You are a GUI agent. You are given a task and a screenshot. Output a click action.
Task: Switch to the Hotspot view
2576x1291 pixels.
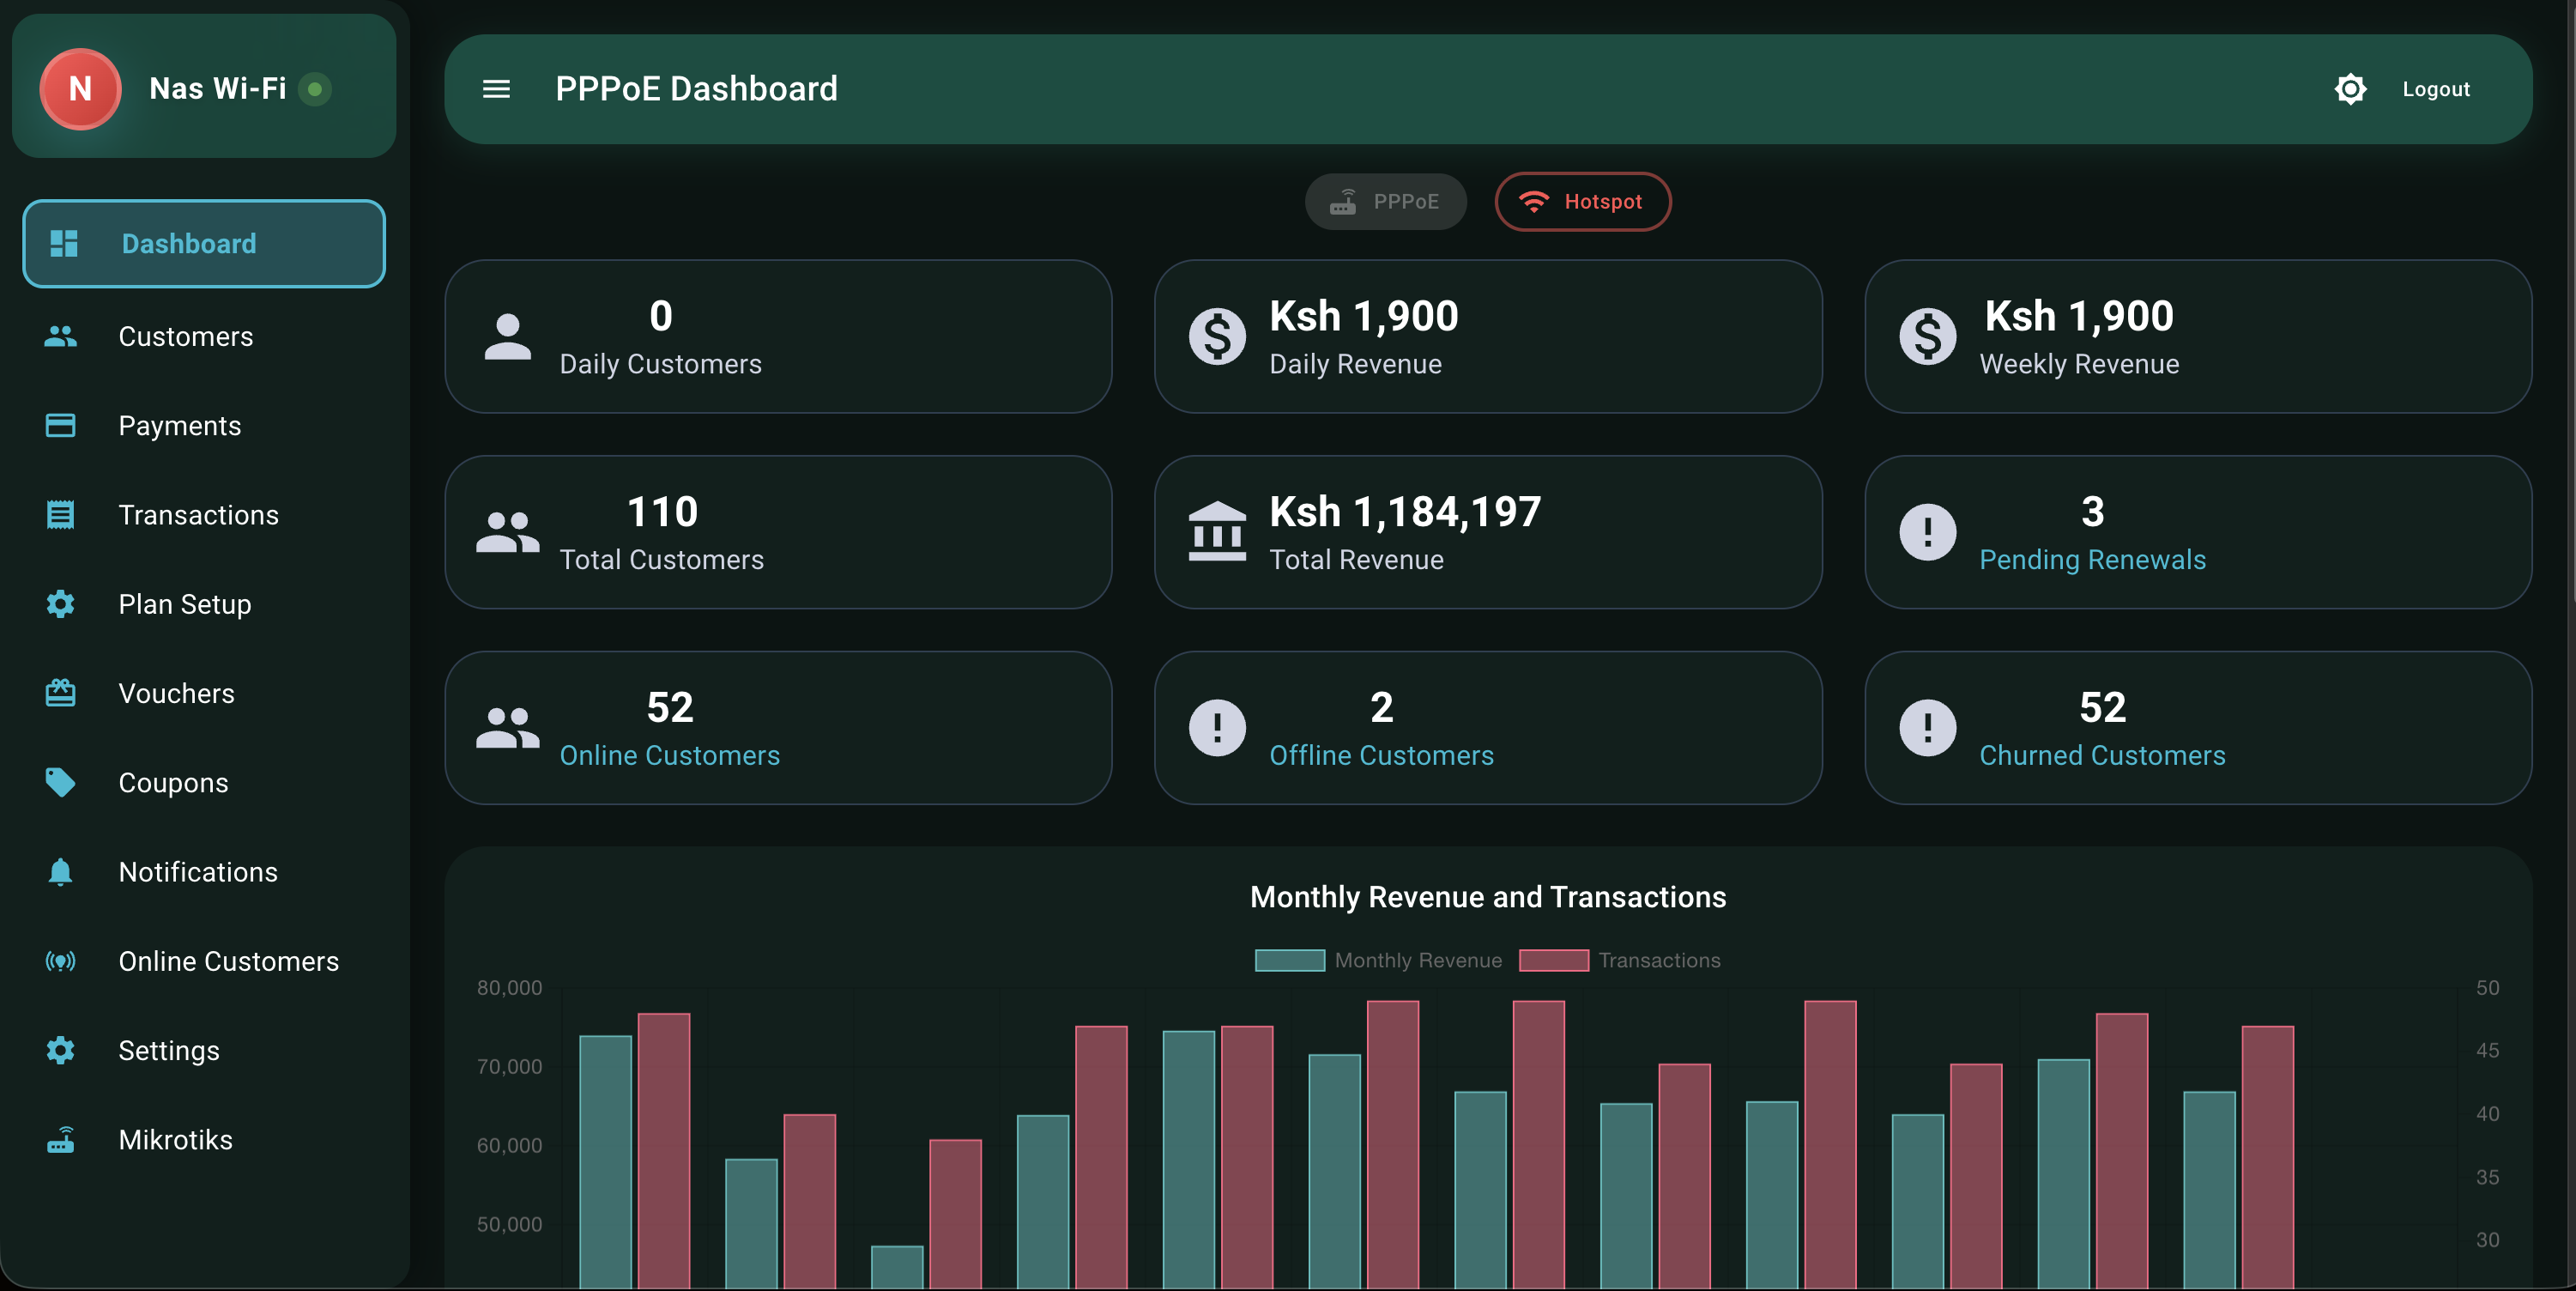point(1583,201)
